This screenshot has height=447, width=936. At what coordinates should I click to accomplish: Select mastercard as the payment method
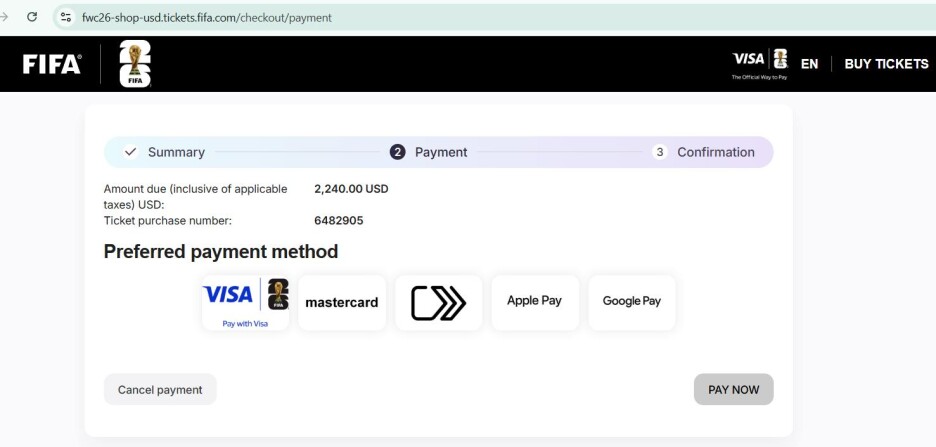(342, 302)
